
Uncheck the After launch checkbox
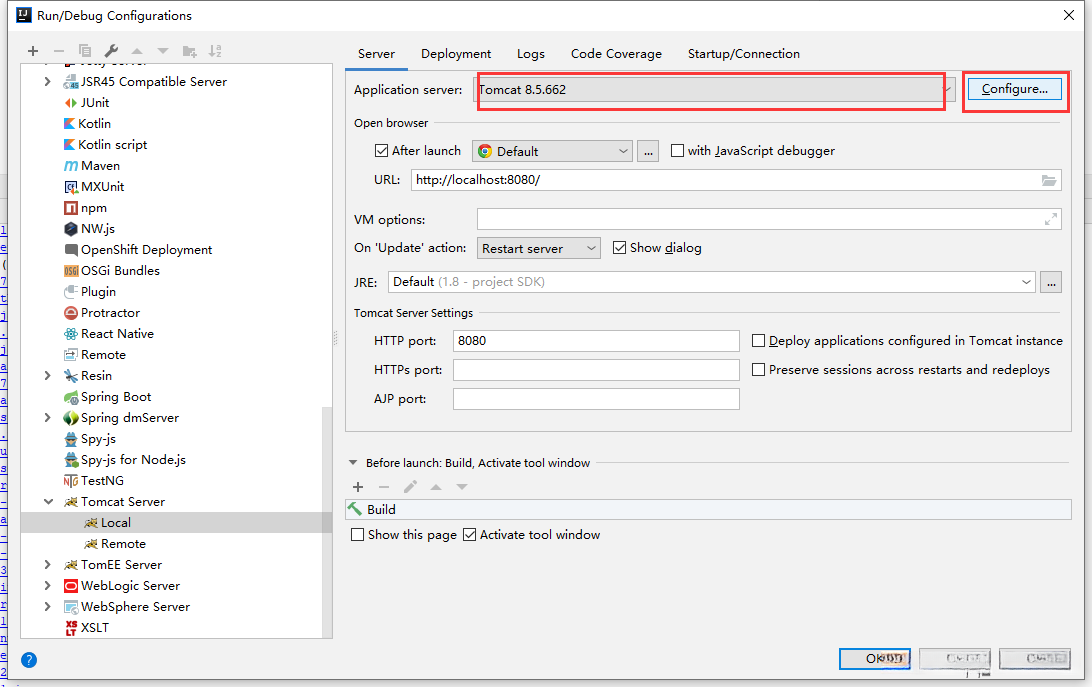point(381,151)
